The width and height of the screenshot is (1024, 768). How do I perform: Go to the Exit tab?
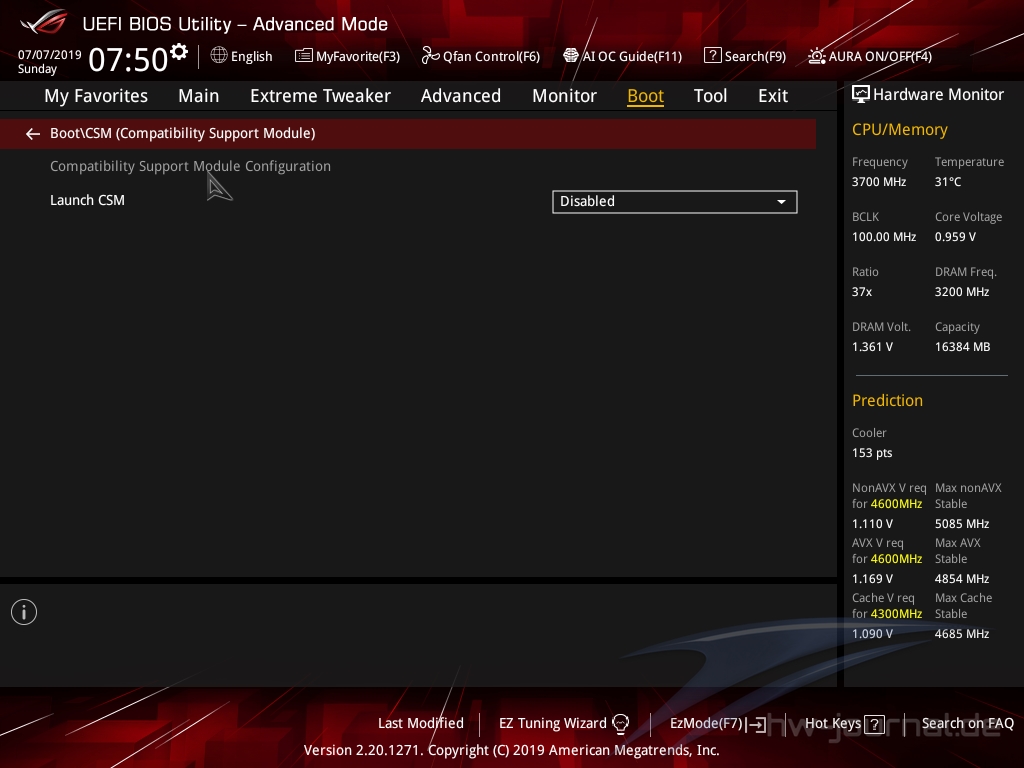(x=773, y=96)
